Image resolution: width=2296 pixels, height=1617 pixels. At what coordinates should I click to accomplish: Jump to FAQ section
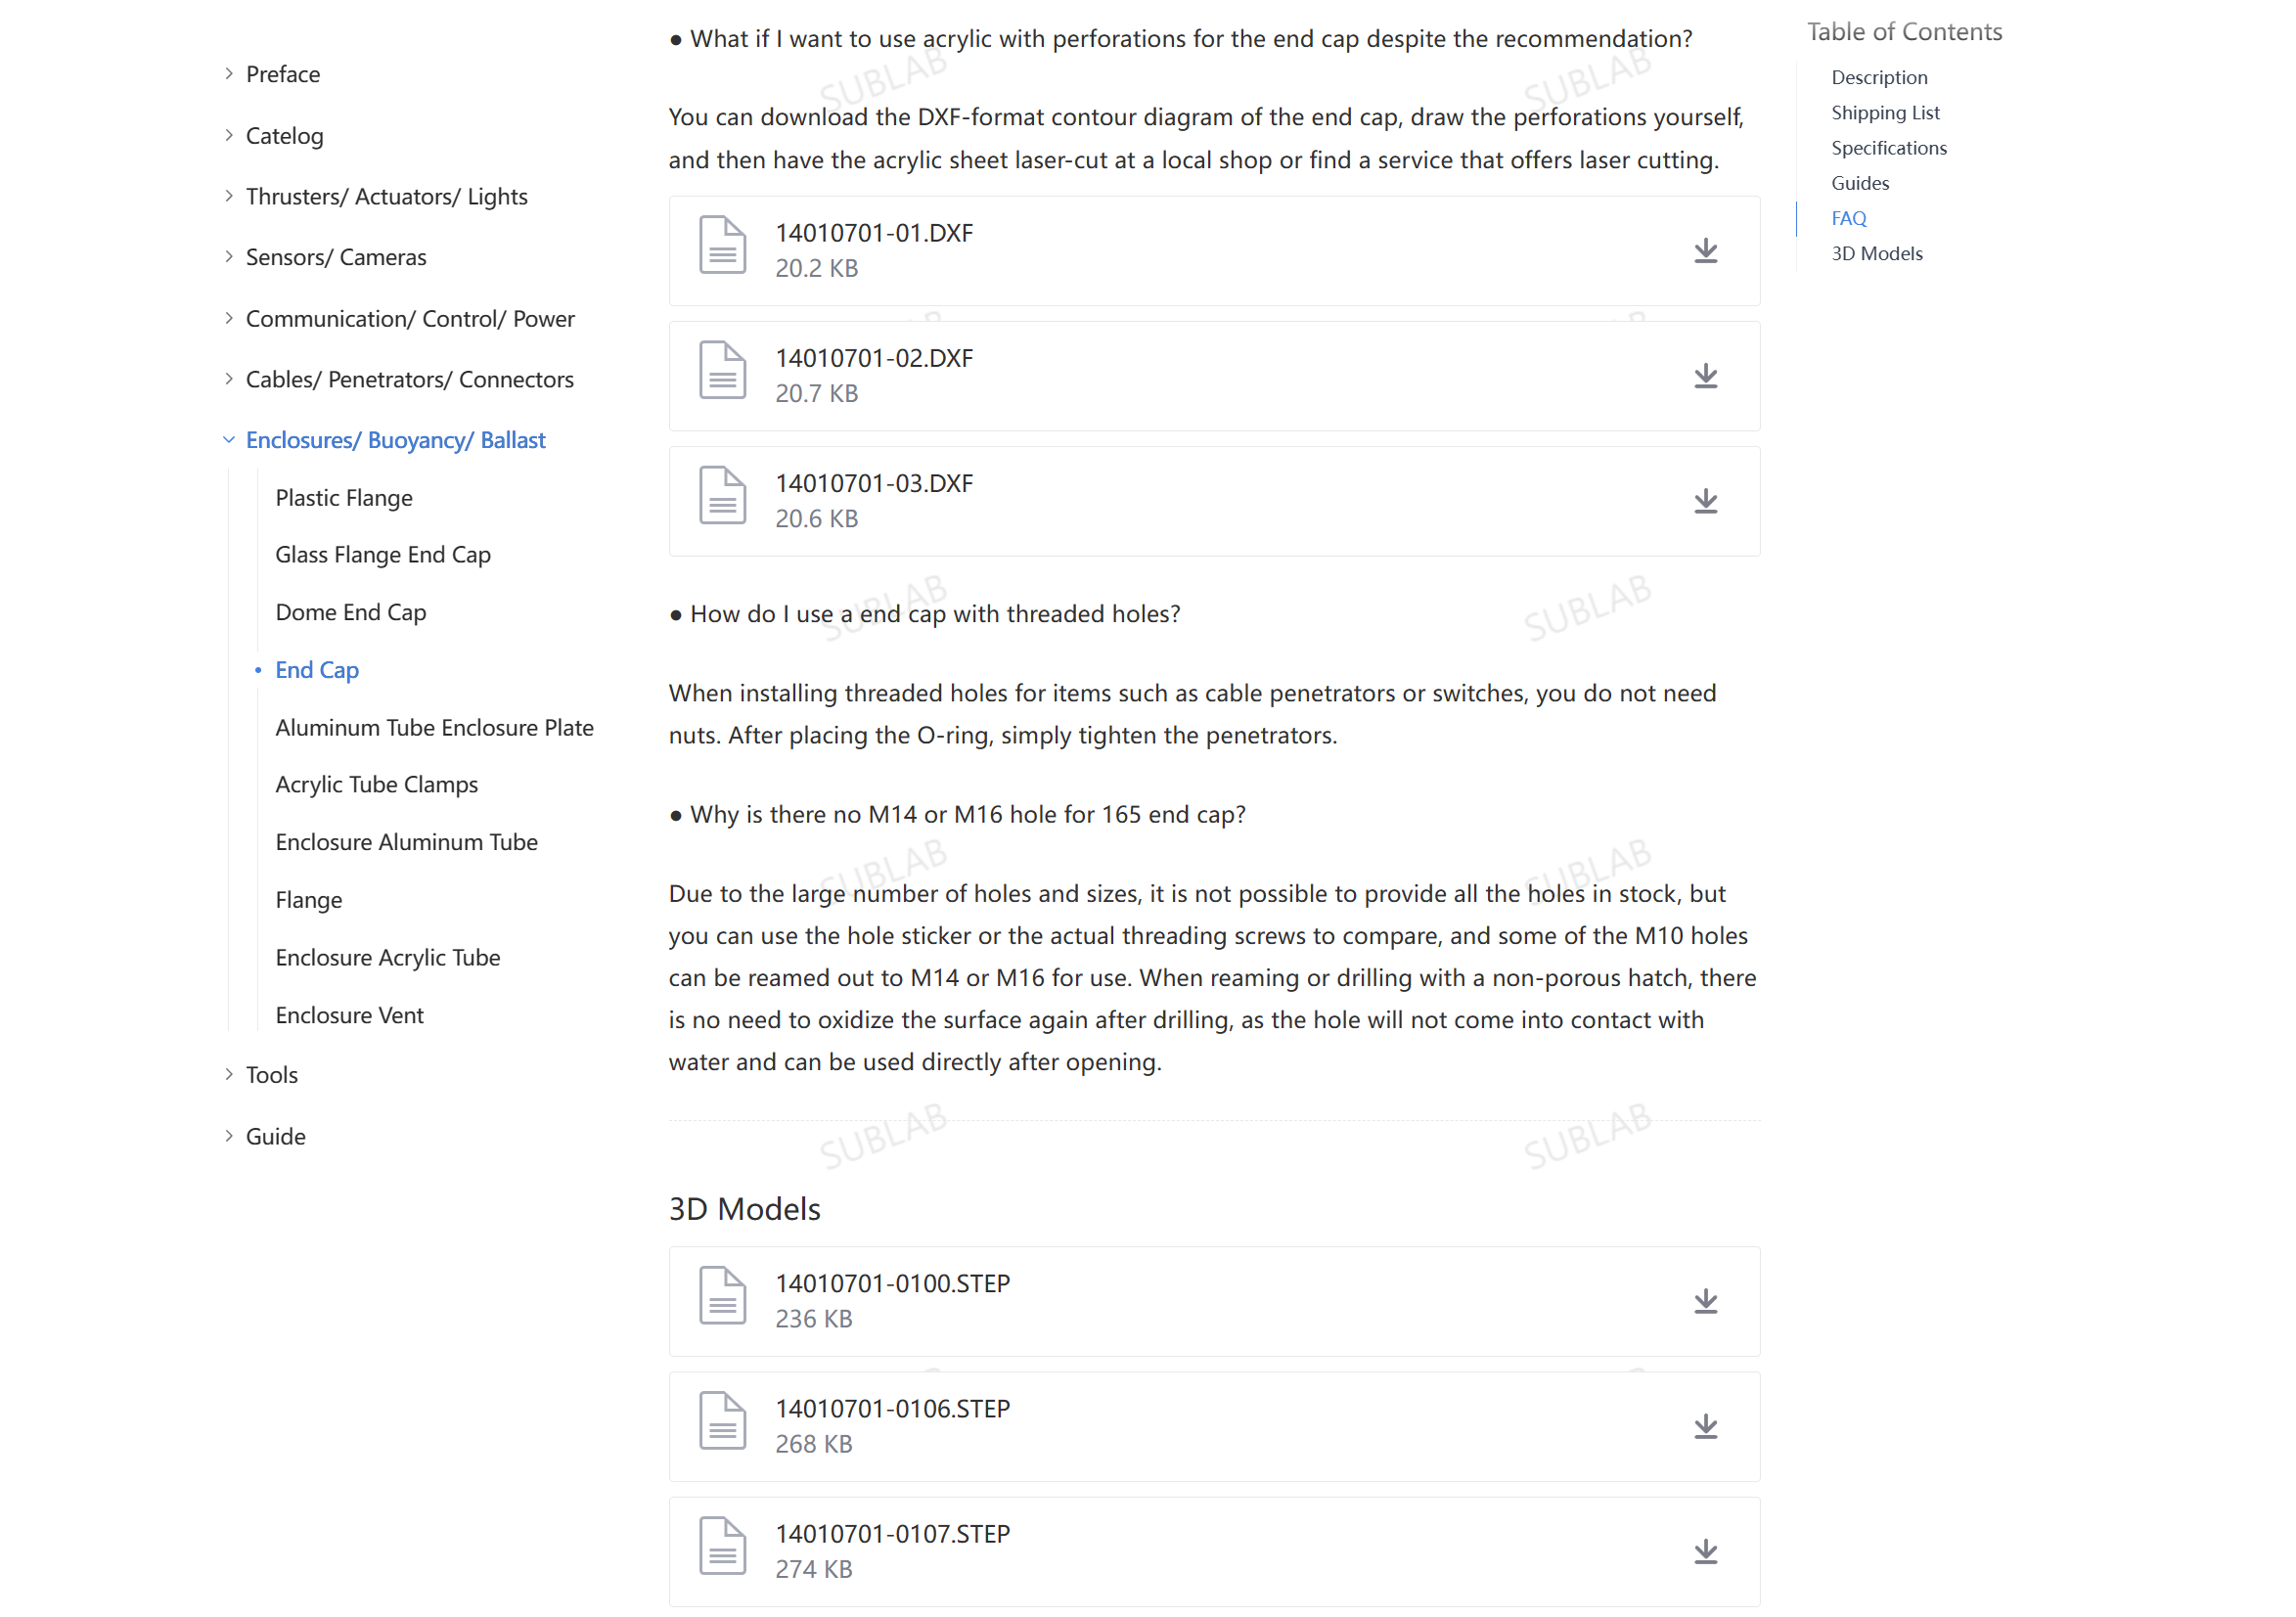1849,217
